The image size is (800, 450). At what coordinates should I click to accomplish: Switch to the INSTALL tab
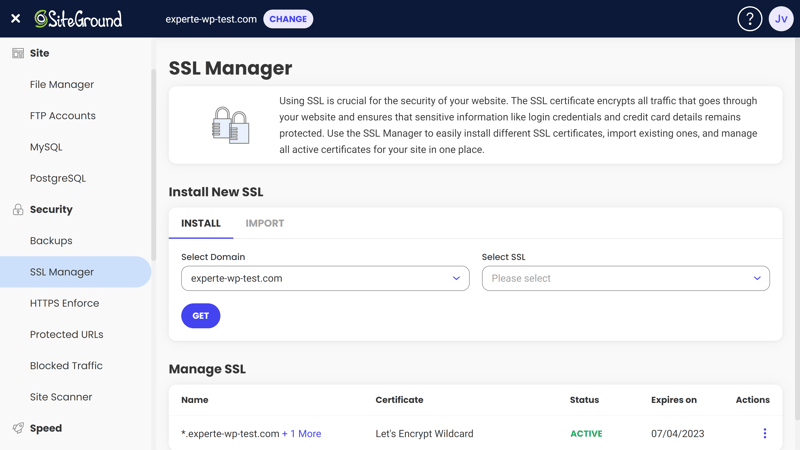pyautogui.click(x=201, y=223)
